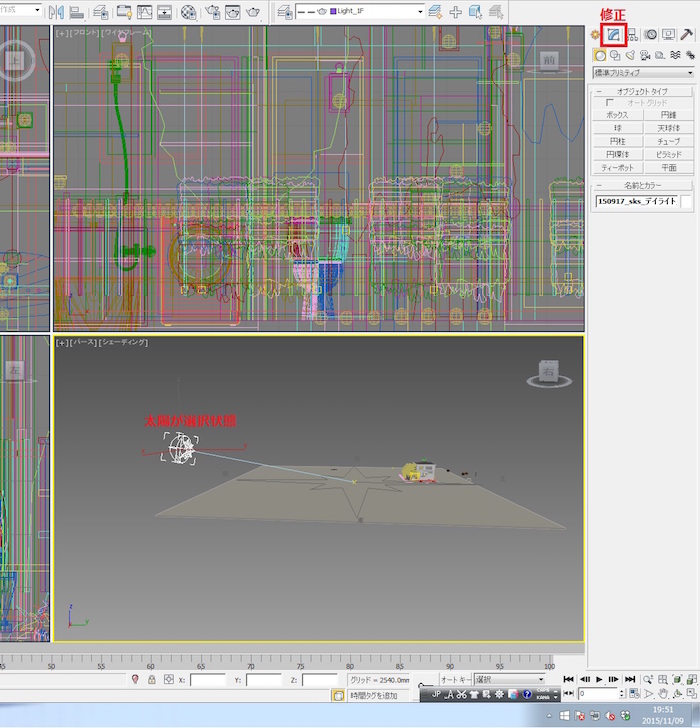Viewport: 700px width, 728px height.
Task: Toggle the selection lock icon
Action: [151, 680]
